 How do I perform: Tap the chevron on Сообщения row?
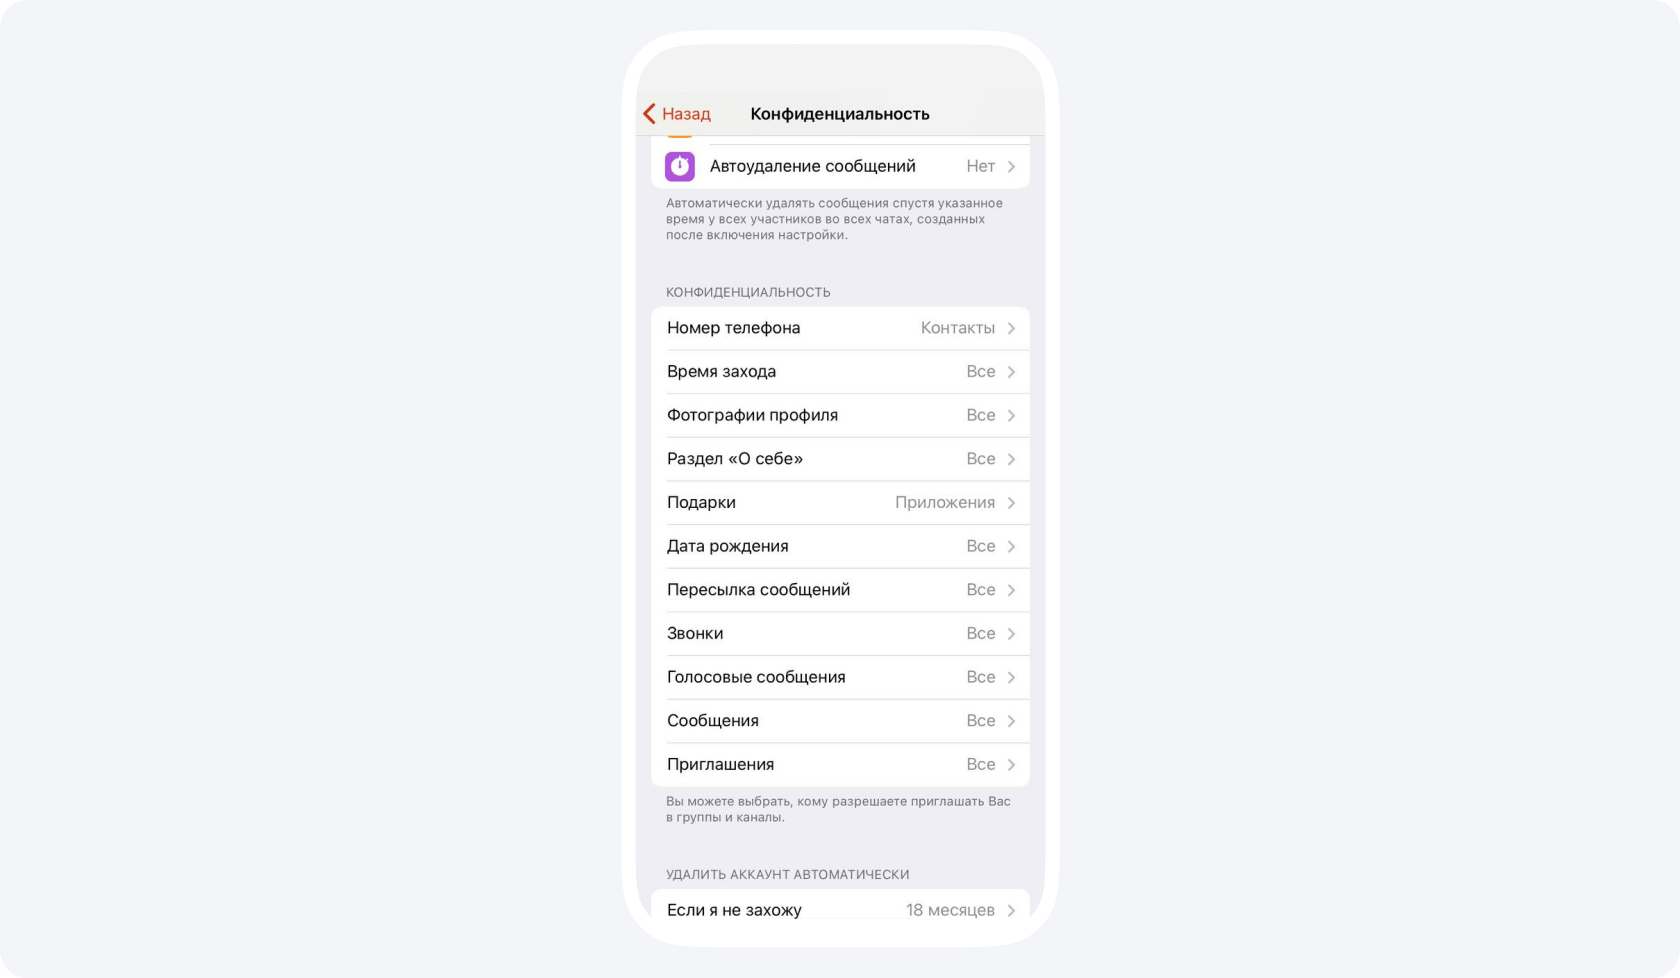1011,721
